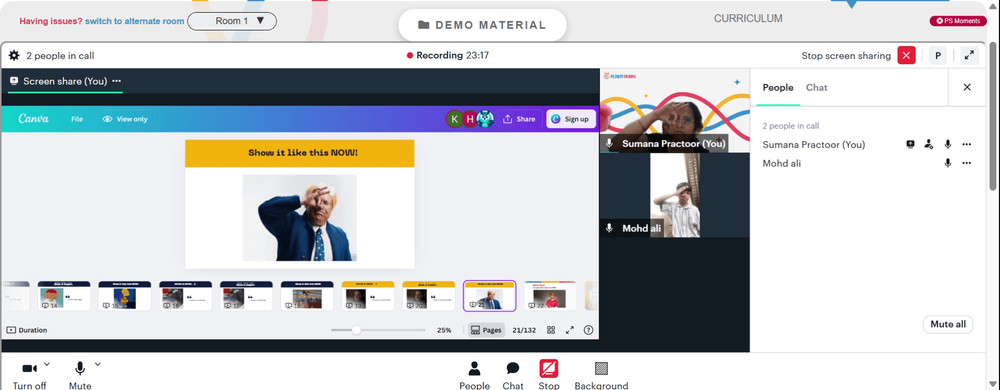
Task: Open Screen share tab options ellipsis
Action: [x=117, y=81]
